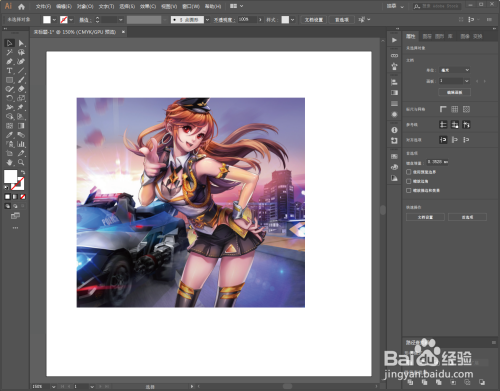This screenshot has width=500, height=391.
Task: Toggle lock guides in Properties panel
Action: click(455, 125)
